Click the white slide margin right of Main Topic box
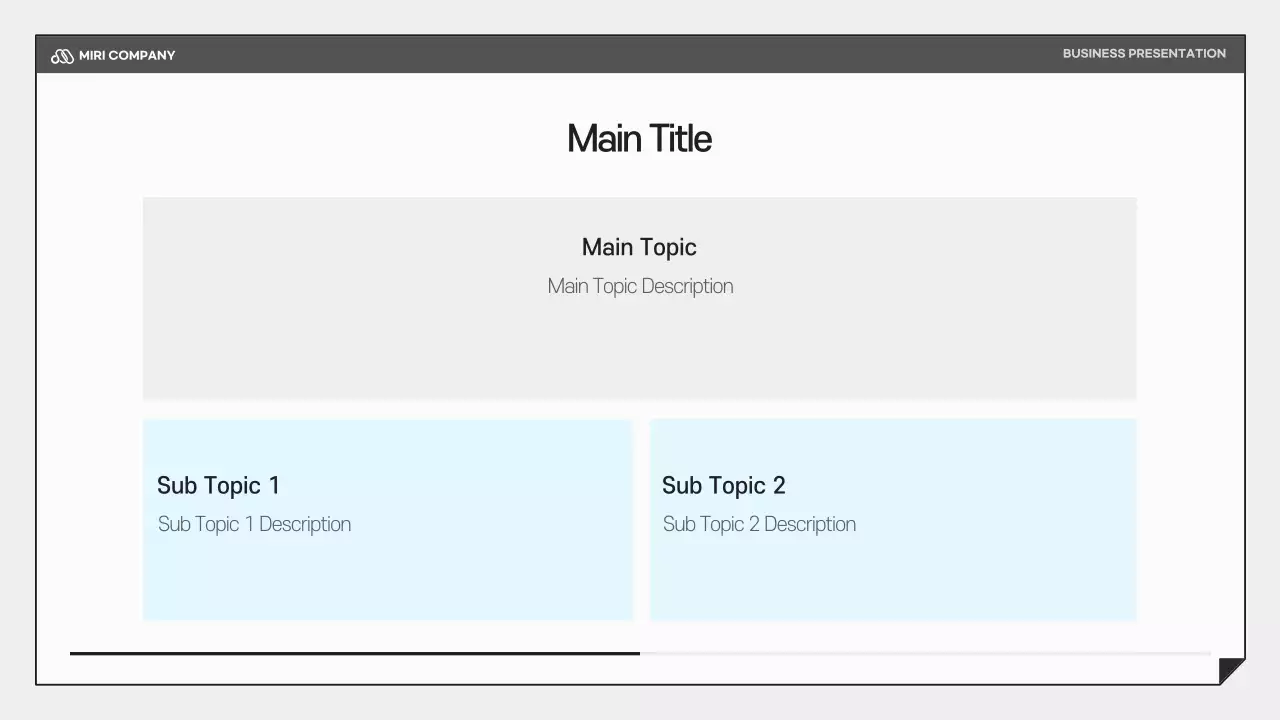 pos(1190,300)
